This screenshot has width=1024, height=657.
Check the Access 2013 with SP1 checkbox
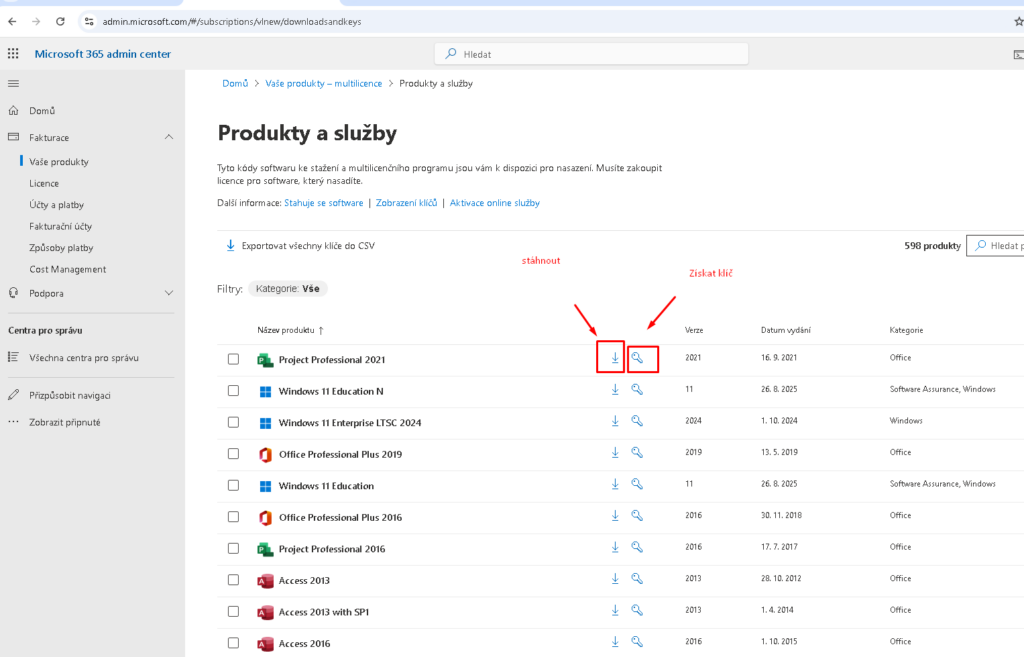pos(233,611)
